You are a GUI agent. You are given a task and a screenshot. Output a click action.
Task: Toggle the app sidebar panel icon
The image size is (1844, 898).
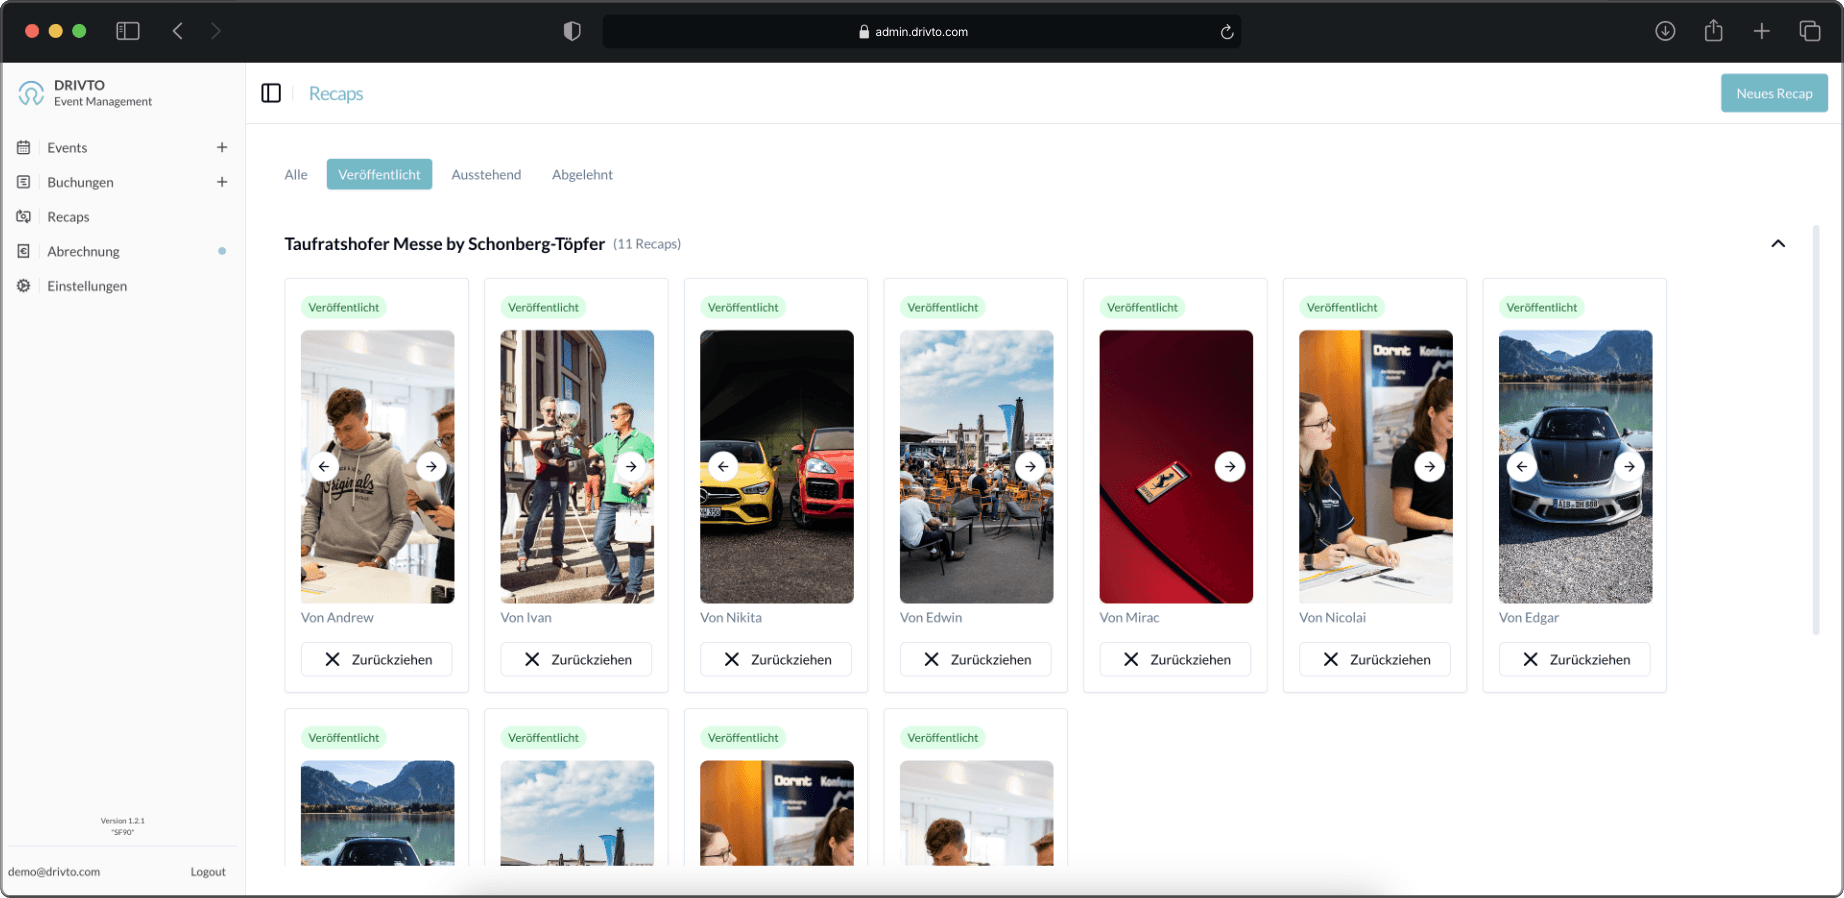(271, 93)
